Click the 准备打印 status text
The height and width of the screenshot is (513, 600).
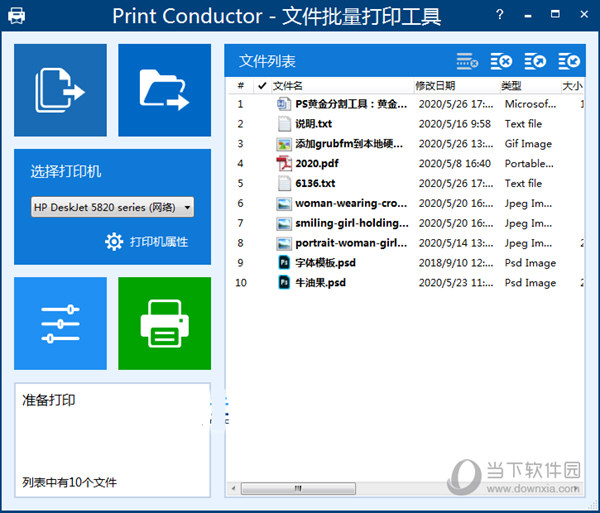[49, 400]
